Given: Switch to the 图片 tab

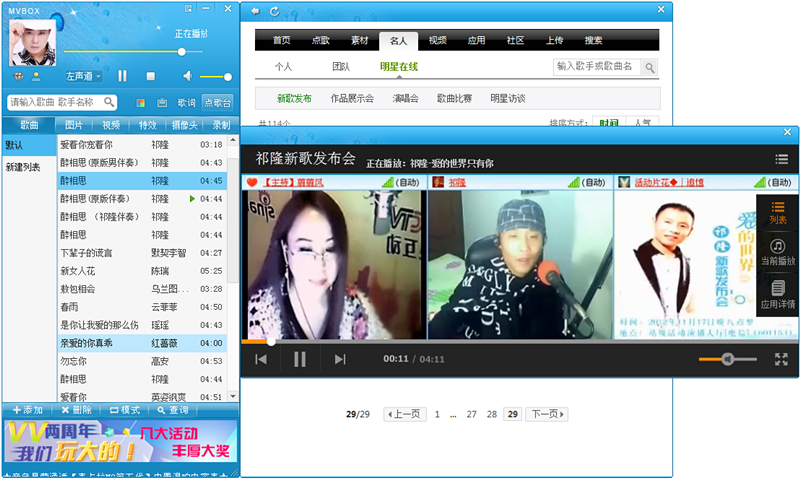Looking at the screenshot, I should tap(74, 125).
